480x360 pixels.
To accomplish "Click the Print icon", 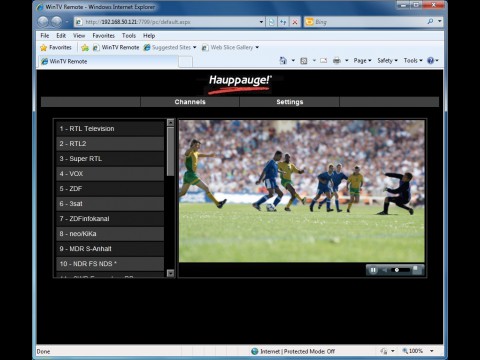I will (337, 61).
